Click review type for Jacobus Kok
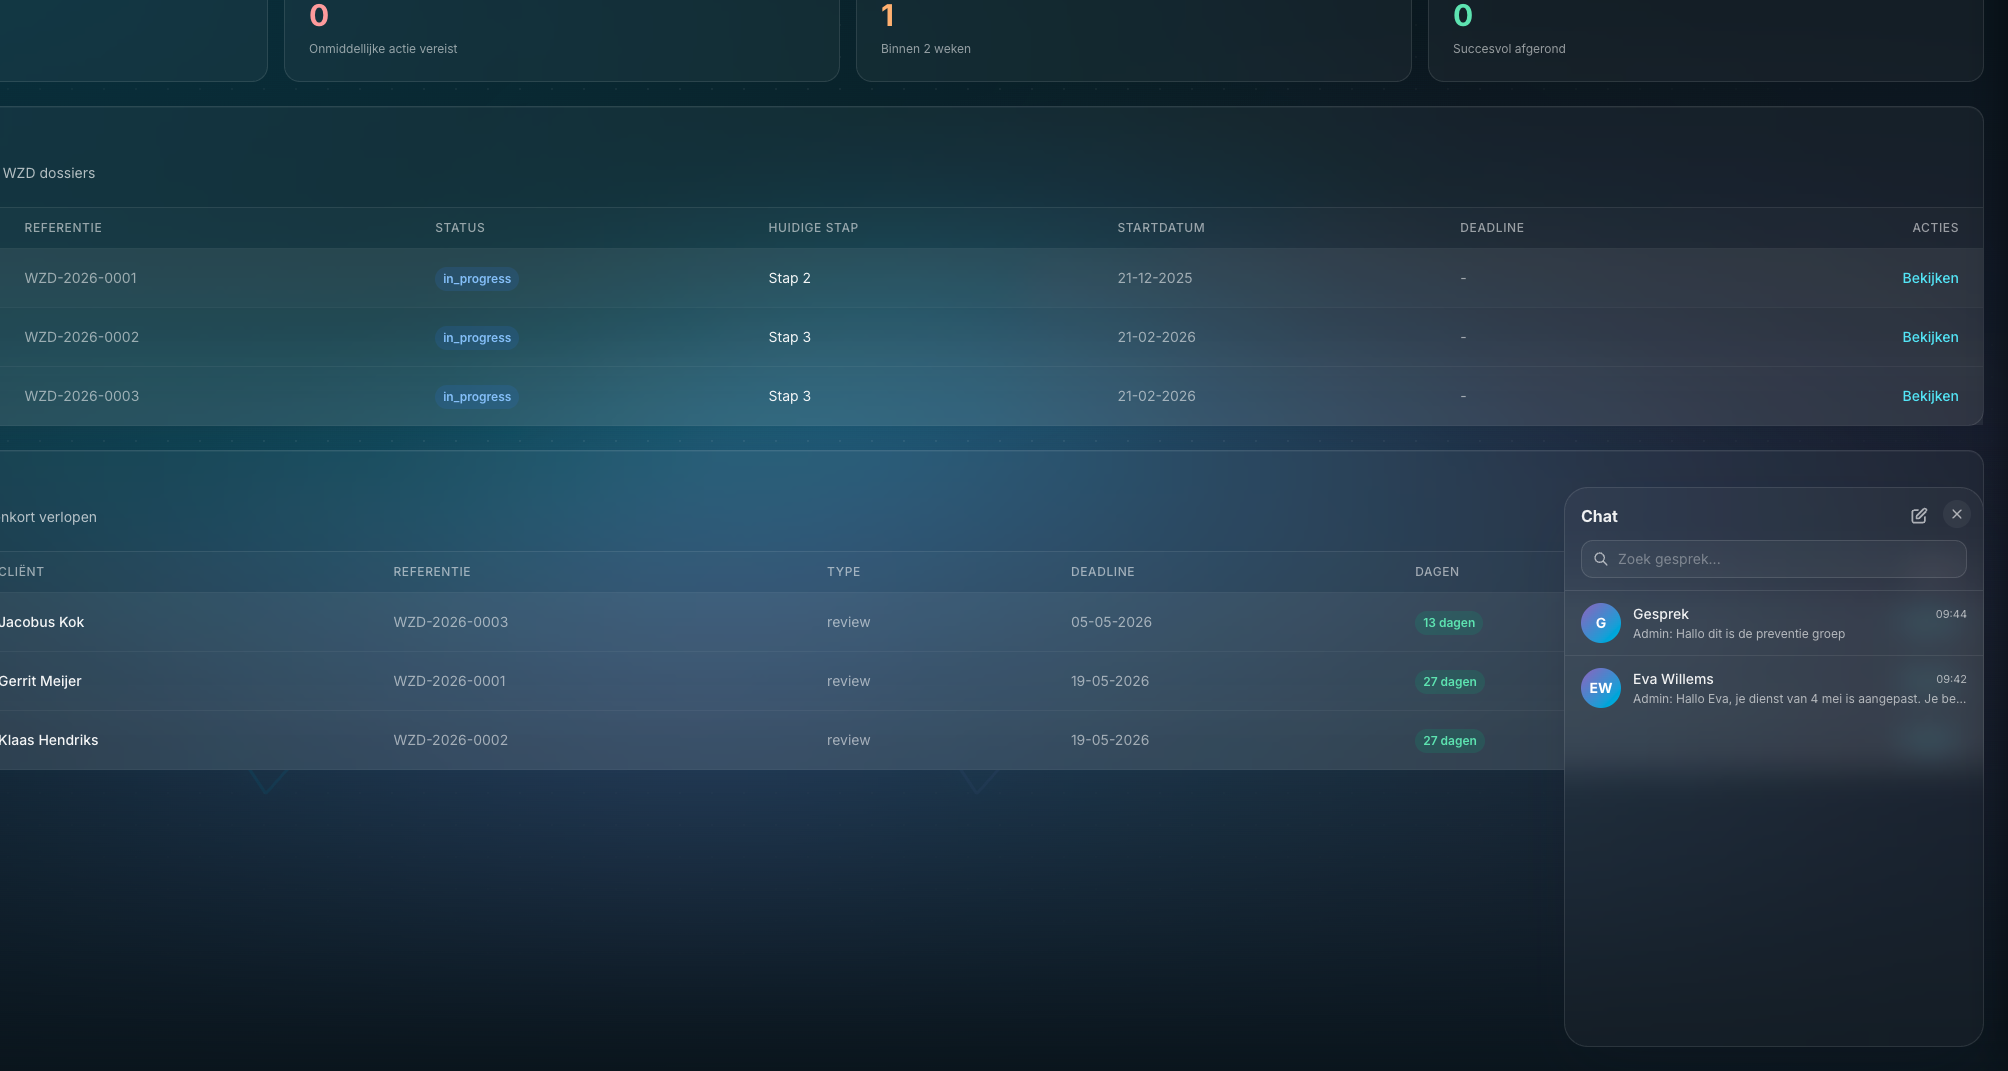Image resolution: width=2008 pixels, height=1071 pixels. click(848, 622)
